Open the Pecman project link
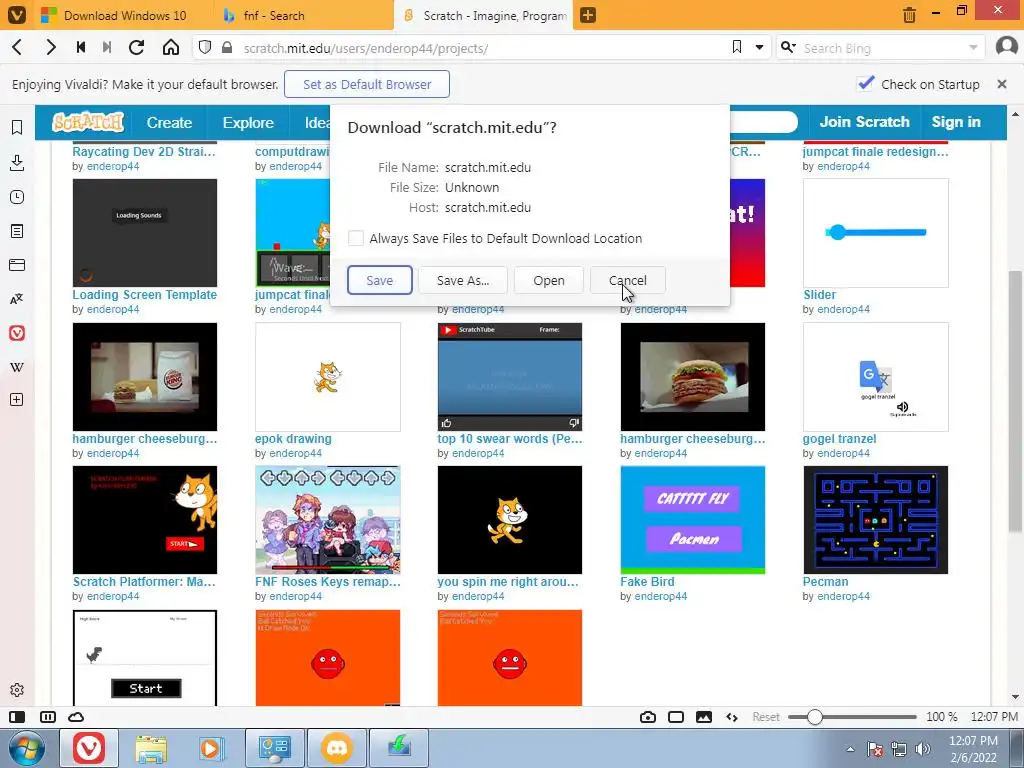1024x768 pixels. coord(825,582)
